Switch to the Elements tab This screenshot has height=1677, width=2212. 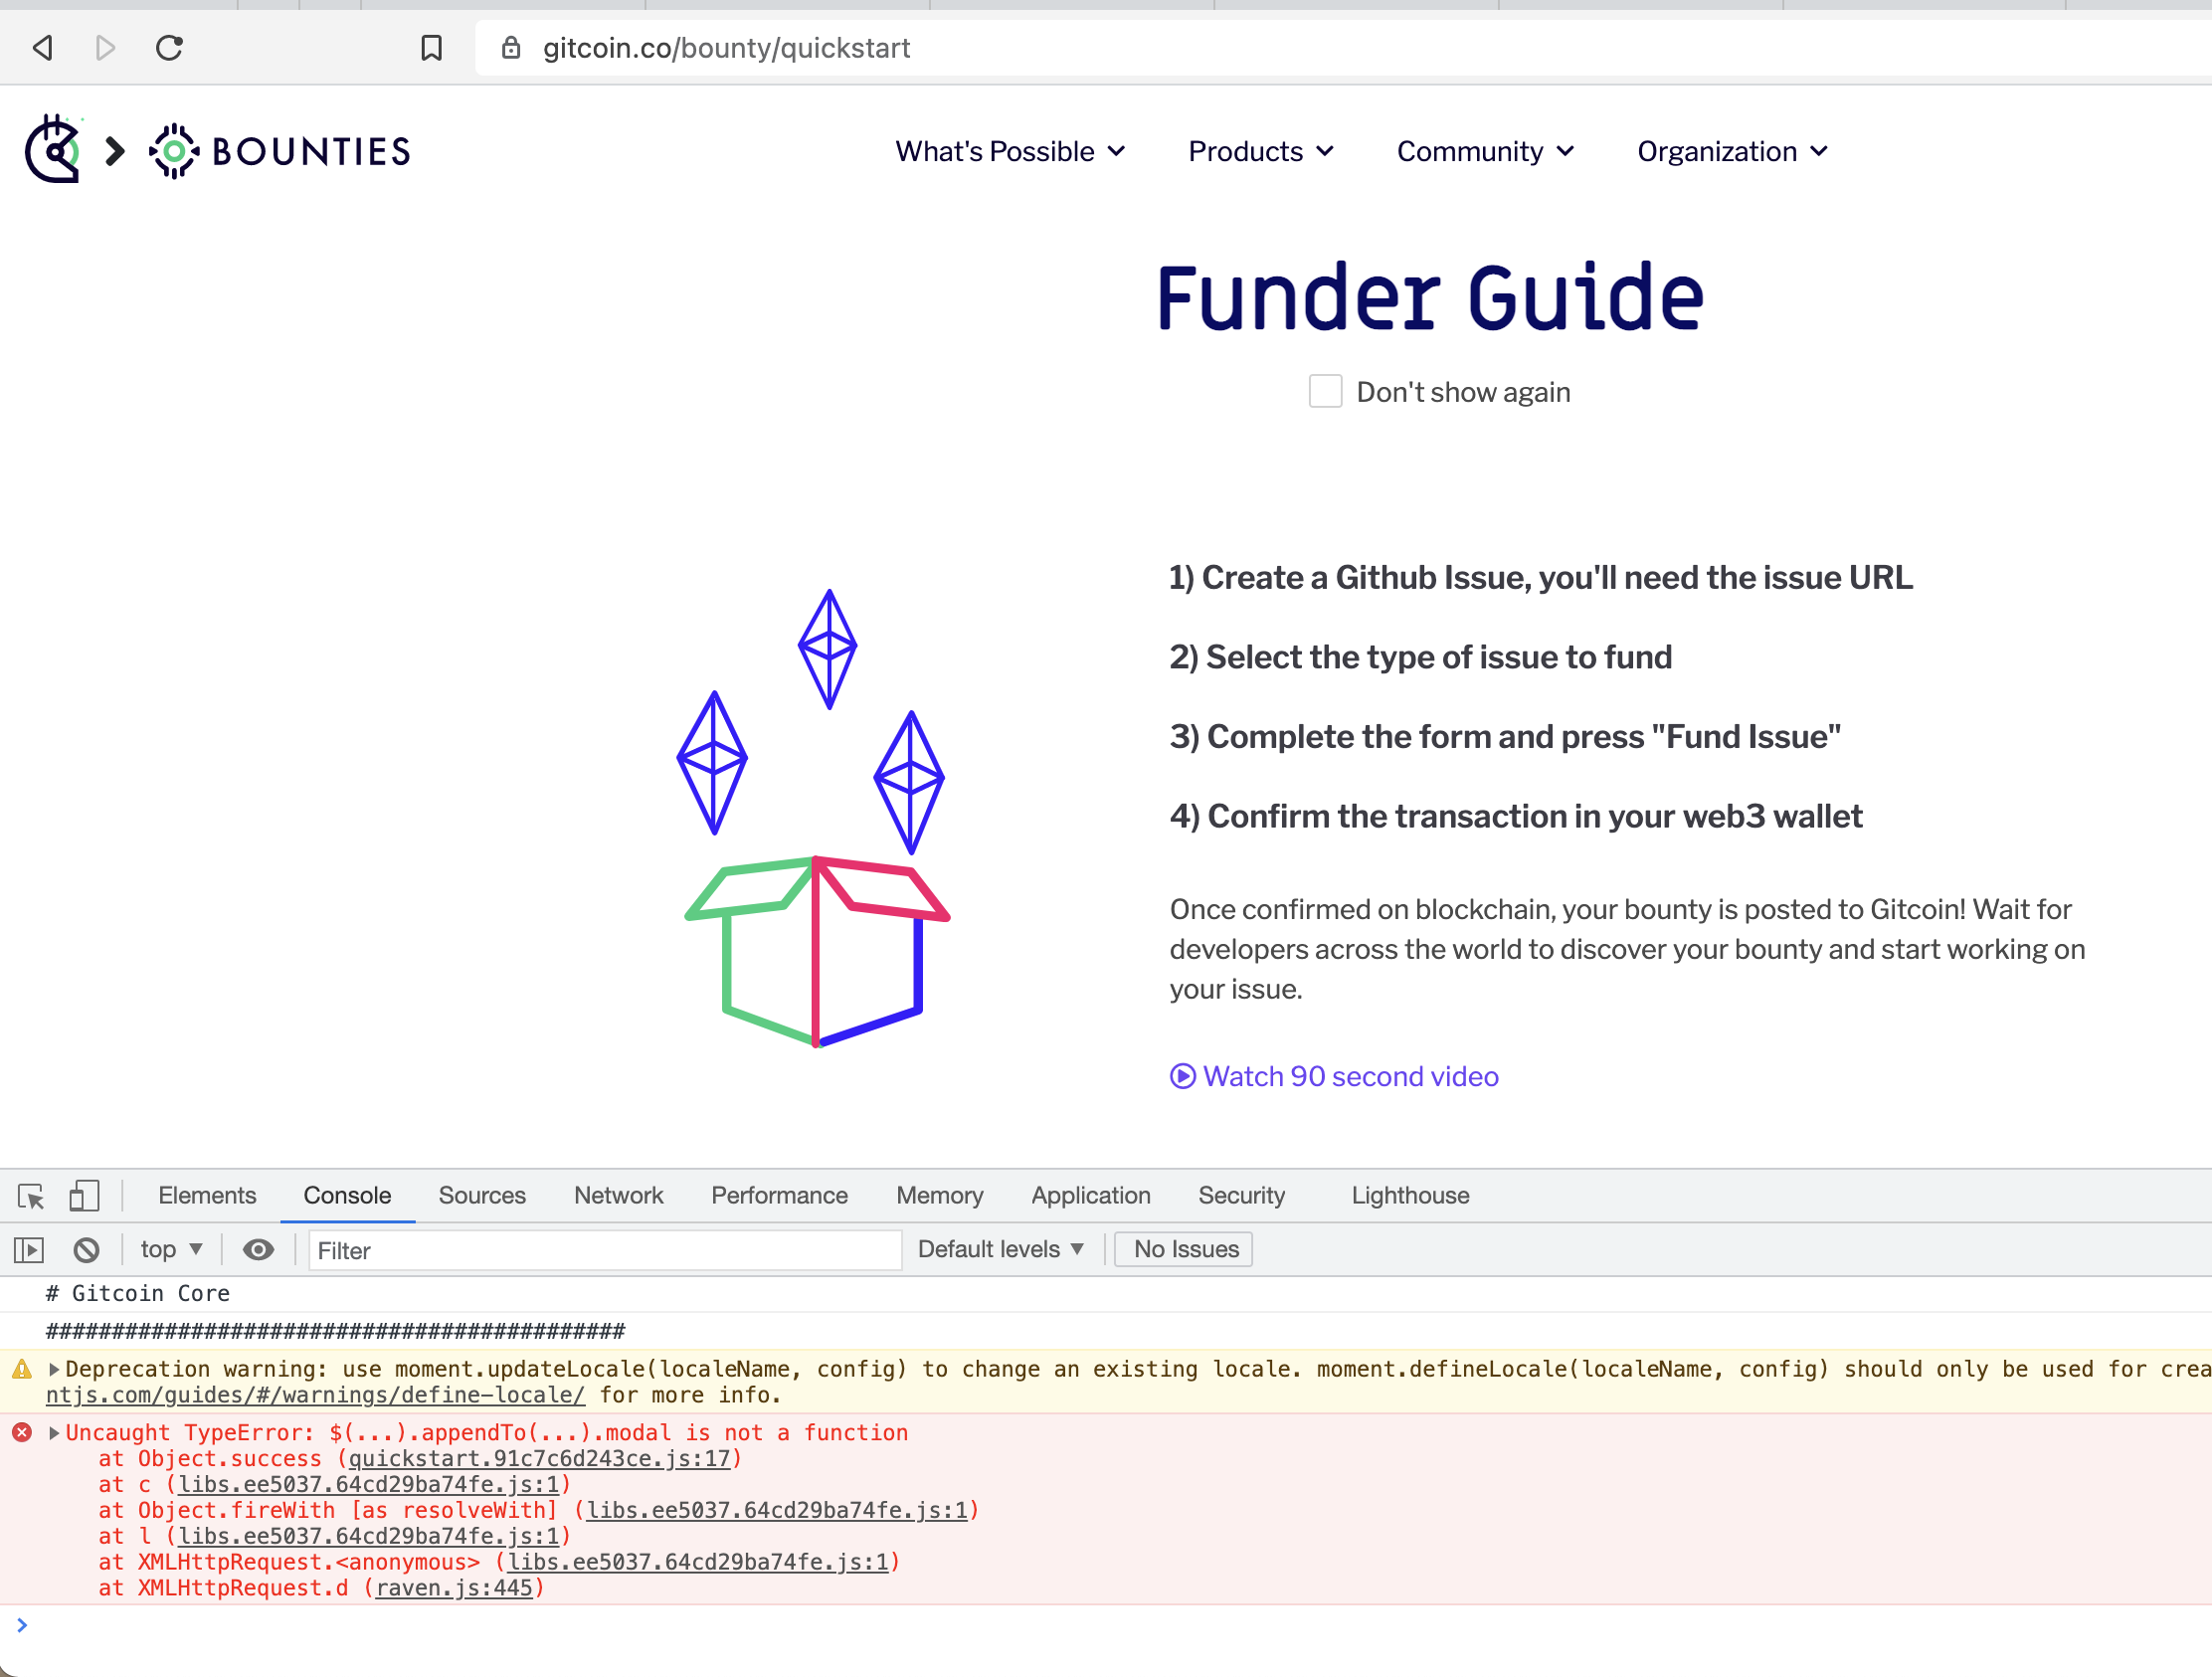207,1195
